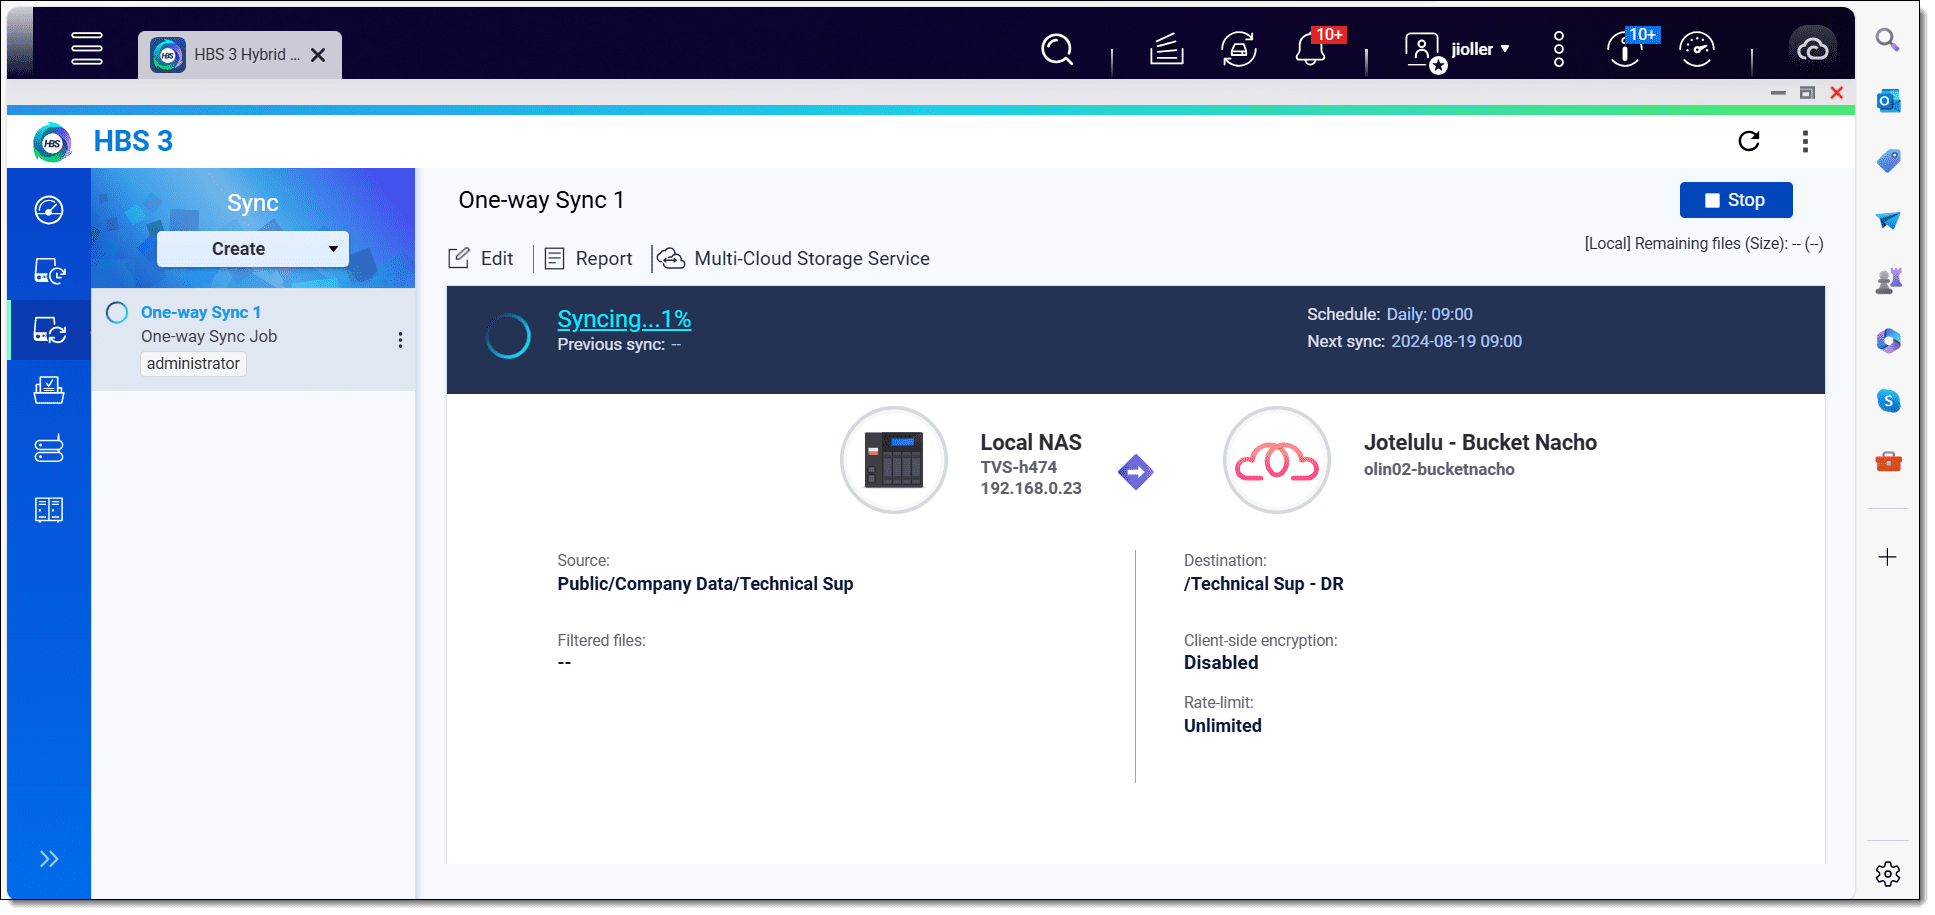The width and height of the screenshot is (1935, 915).
Task: Open the QTS search magnifier
Action: 1057,49
